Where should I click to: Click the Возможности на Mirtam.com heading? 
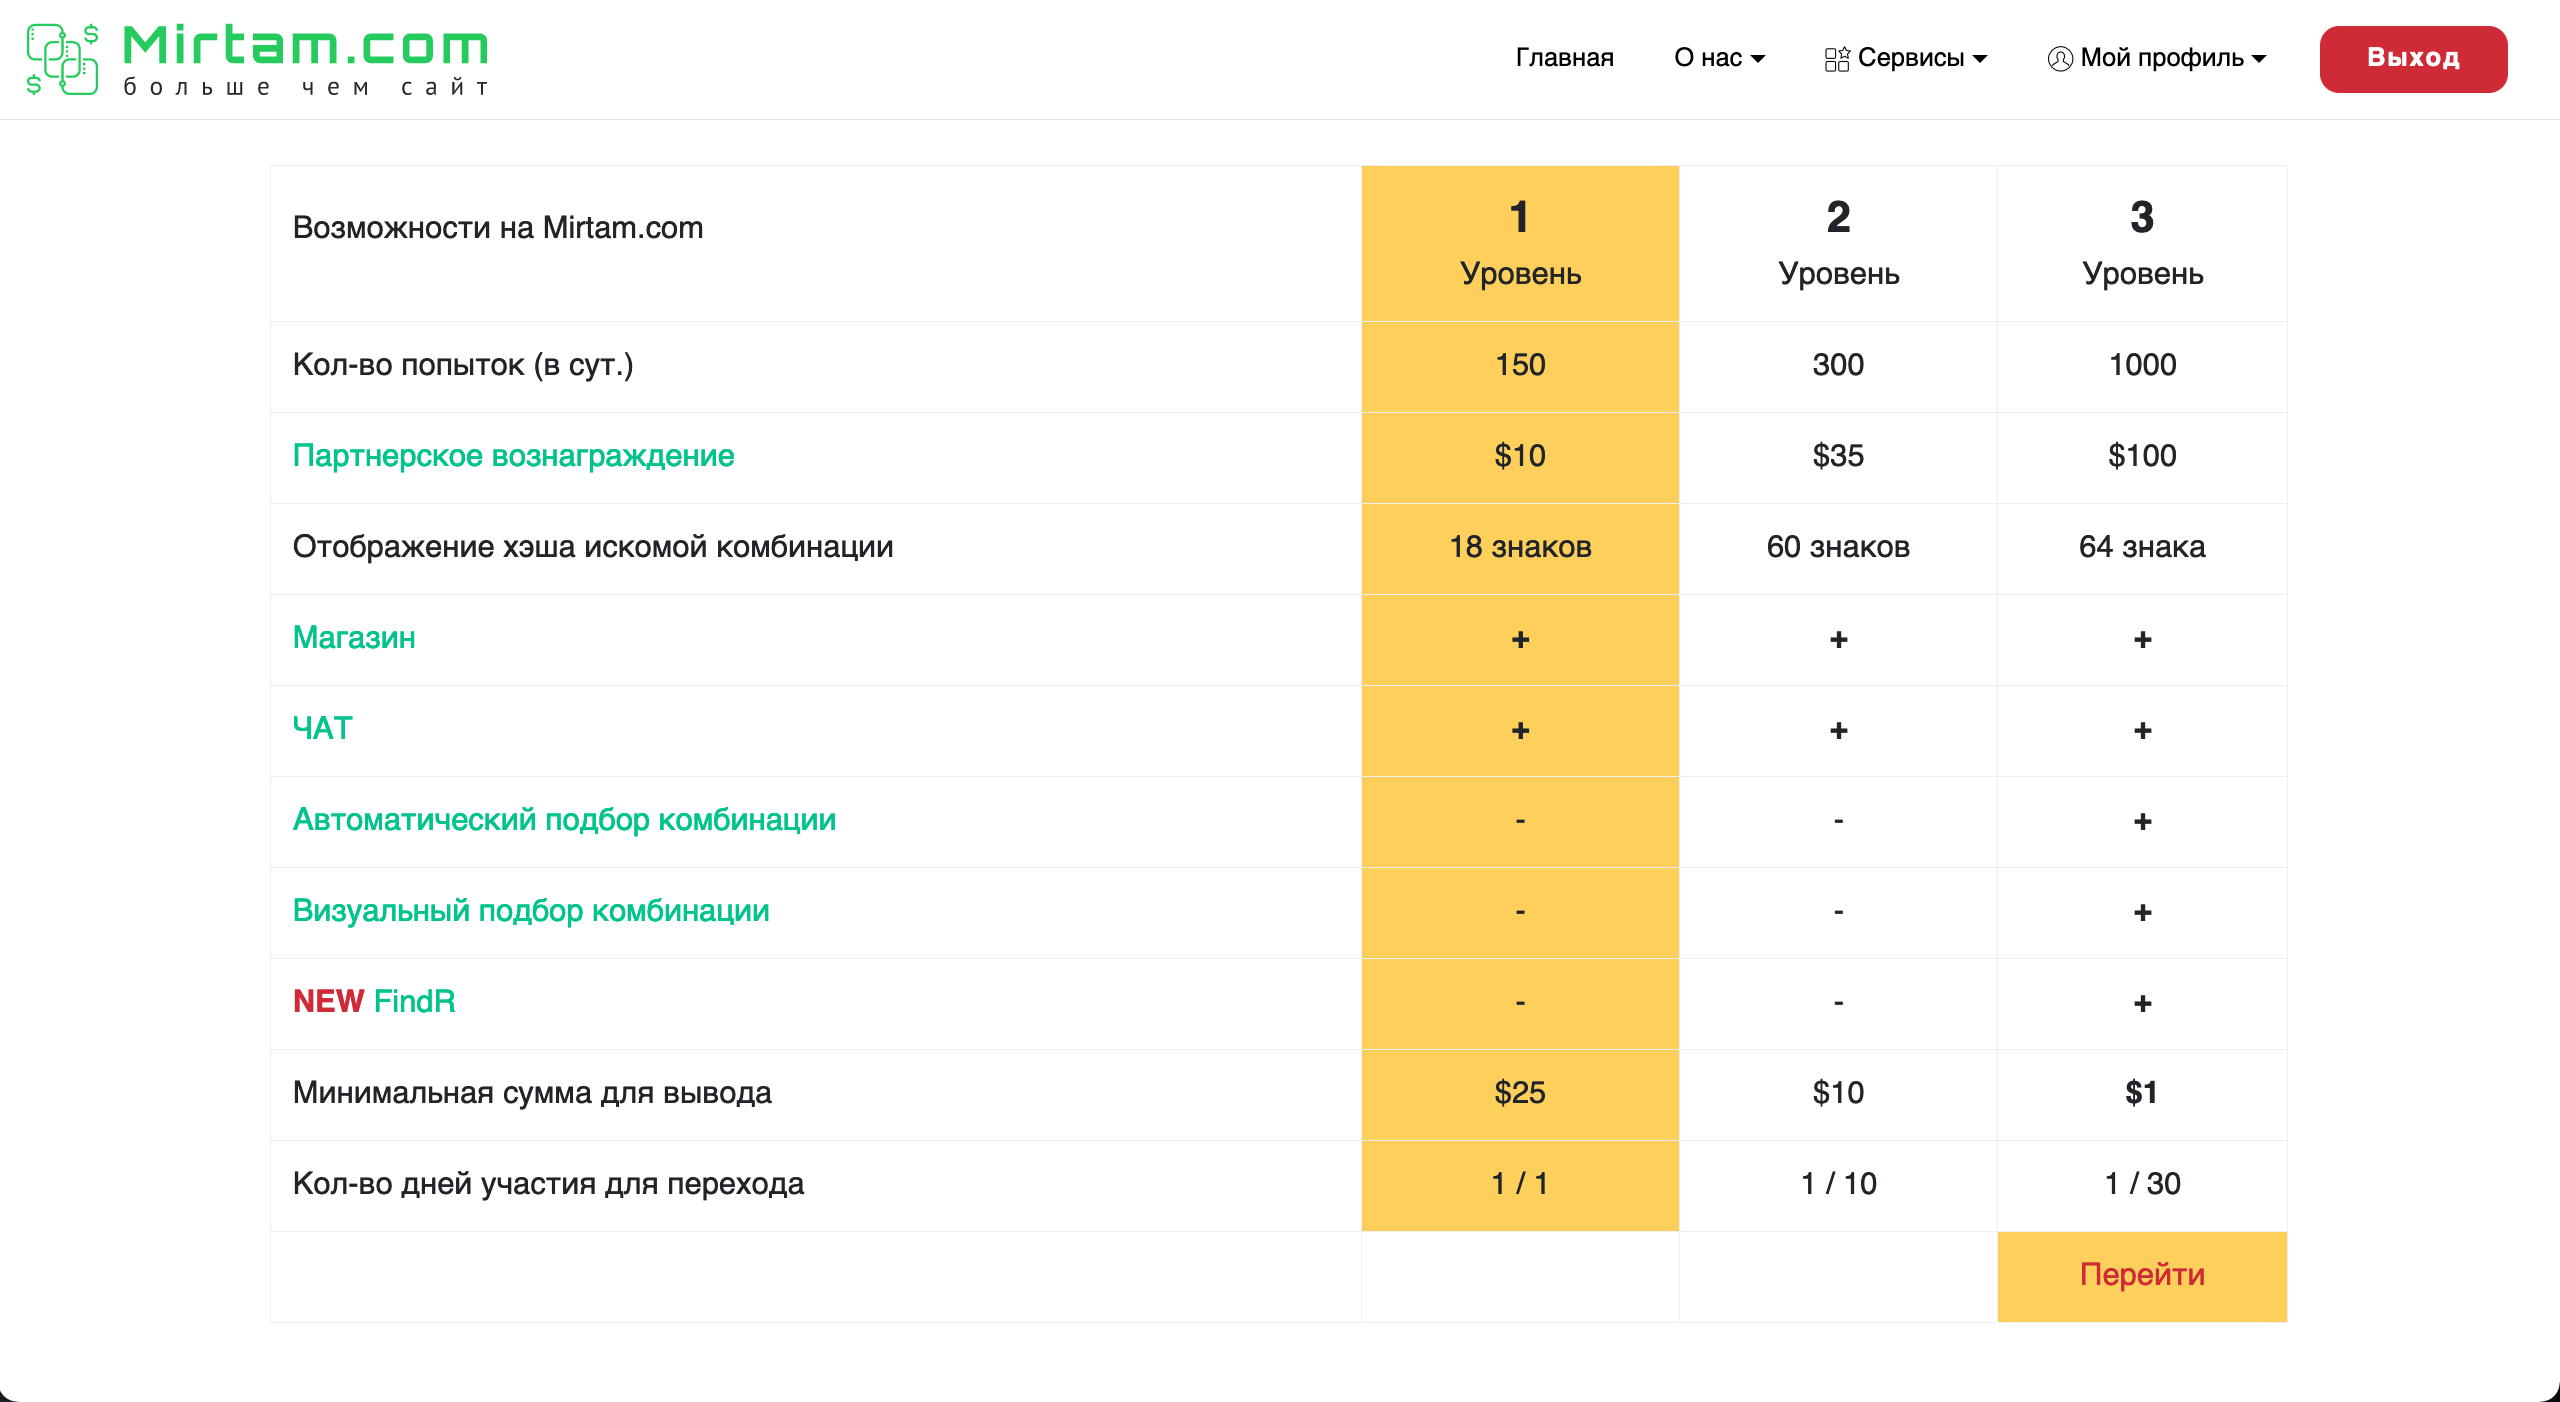pyautogui.click(x=498, y=228)
